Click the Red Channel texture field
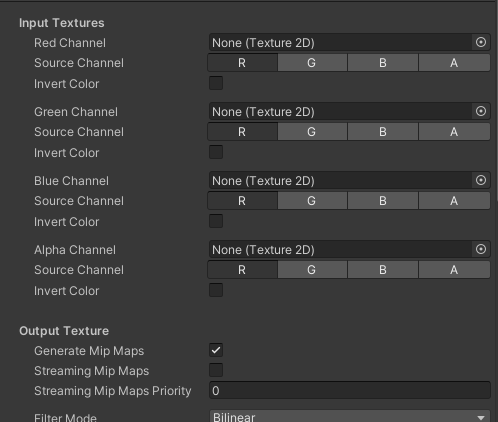The height and width of the screenshot is (422, 498). tap(340, 42)
